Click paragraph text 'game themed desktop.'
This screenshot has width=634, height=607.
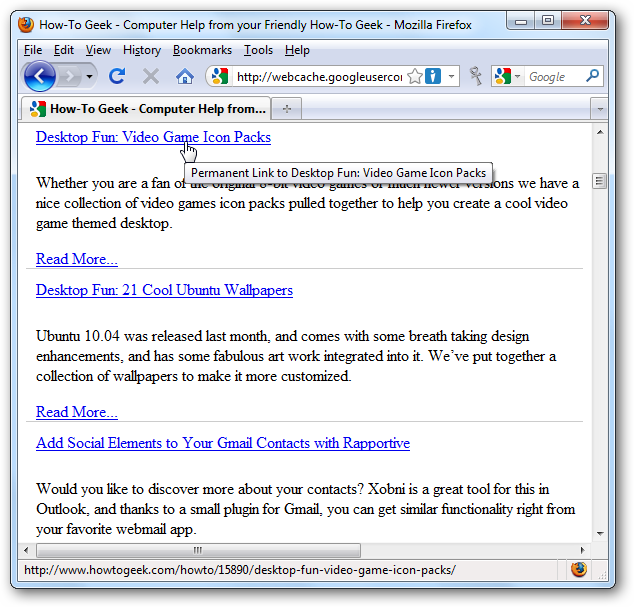104,223
